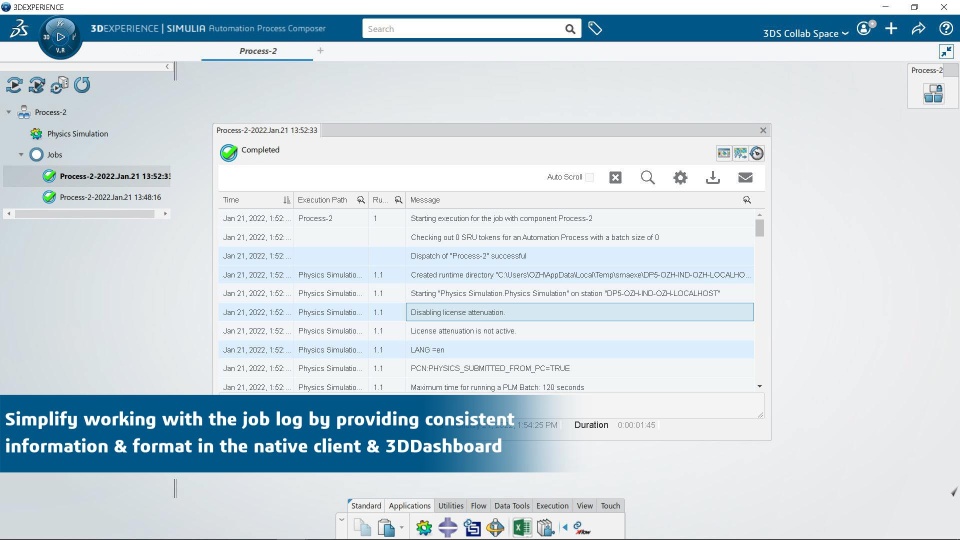This screenshot has height=540, width=960.
Task: Click the 3DS logo in header
Action: click(19, 28)
